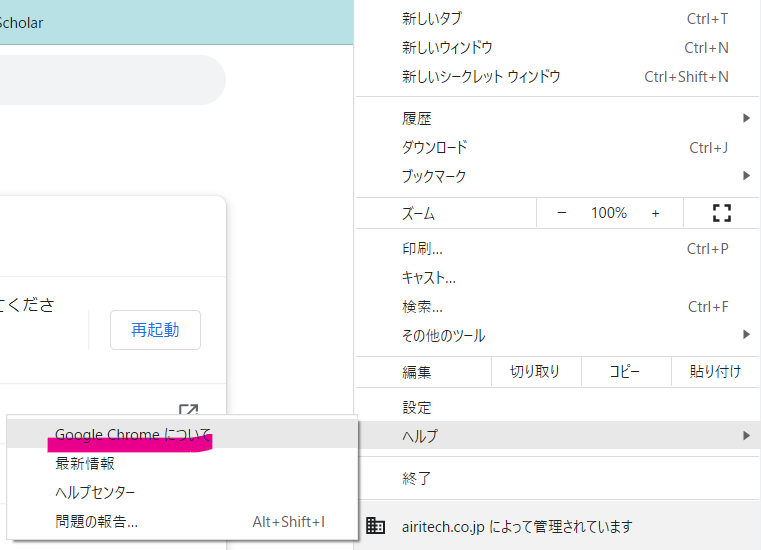Open the ダウンロード downloads entry

pyautogui.click(x=557, y=148)
